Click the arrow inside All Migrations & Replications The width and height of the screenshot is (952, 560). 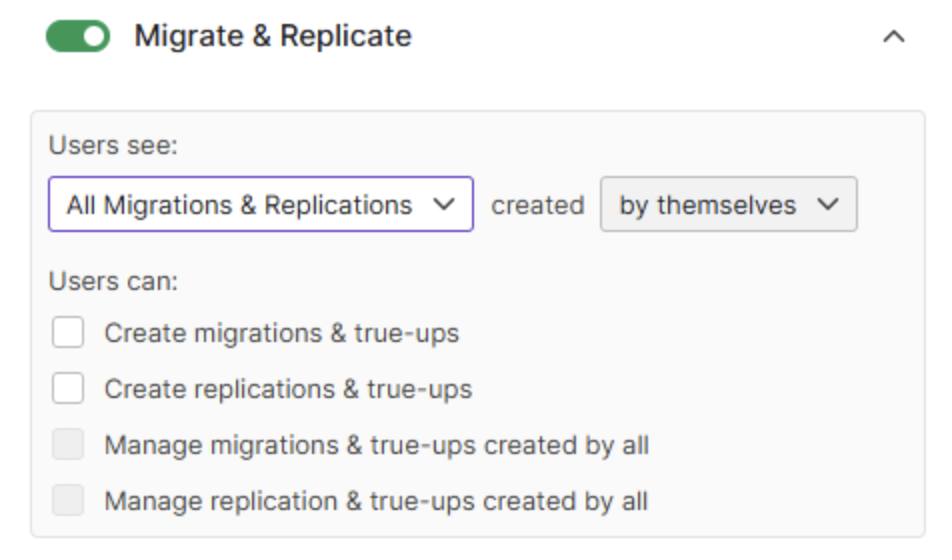444,204
